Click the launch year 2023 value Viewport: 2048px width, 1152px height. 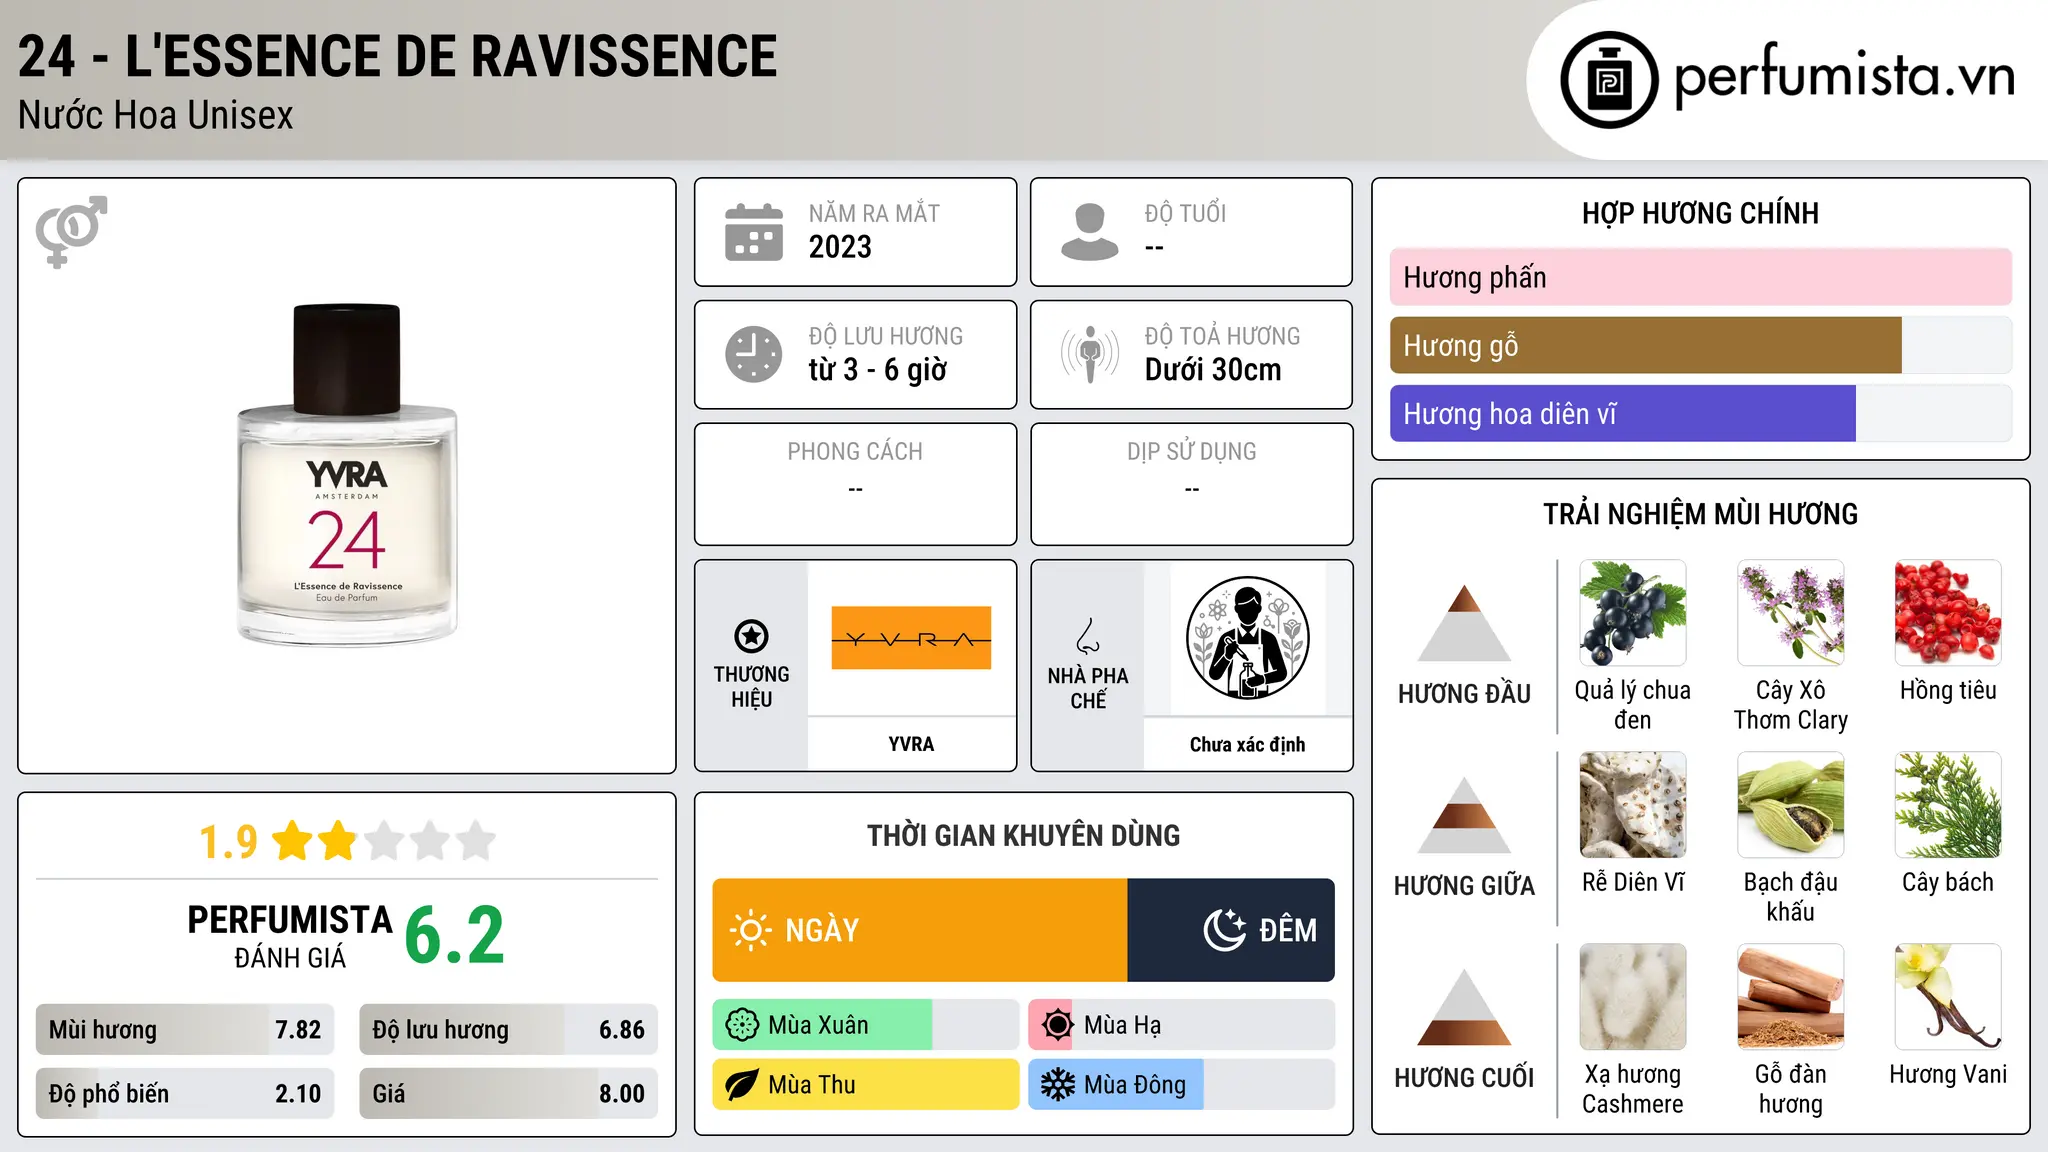pyautogui.click(x=840, y=247)
